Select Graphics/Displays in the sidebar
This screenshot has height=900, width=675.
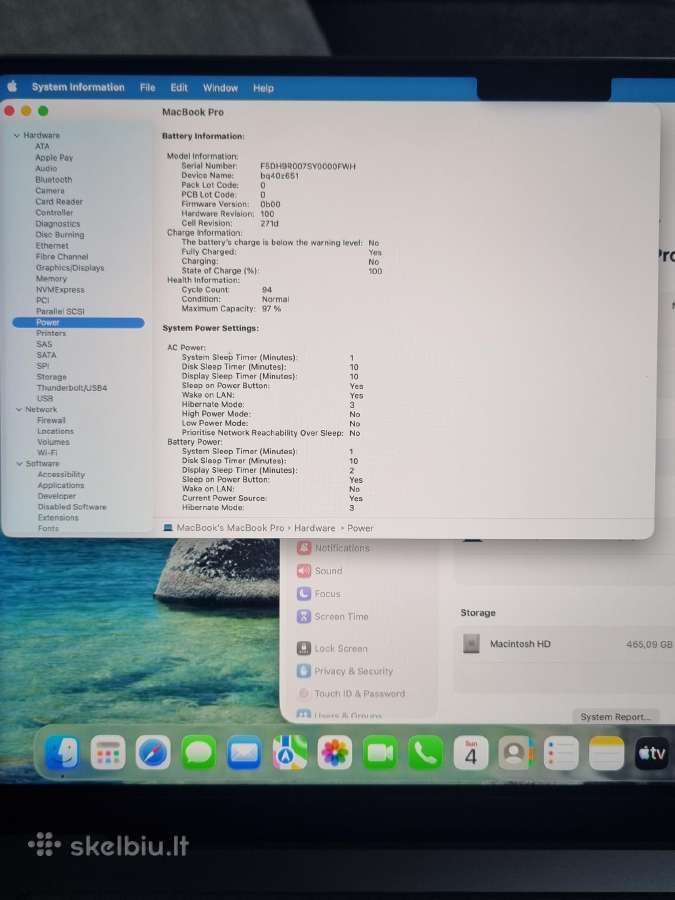click(x=70, y=267)
